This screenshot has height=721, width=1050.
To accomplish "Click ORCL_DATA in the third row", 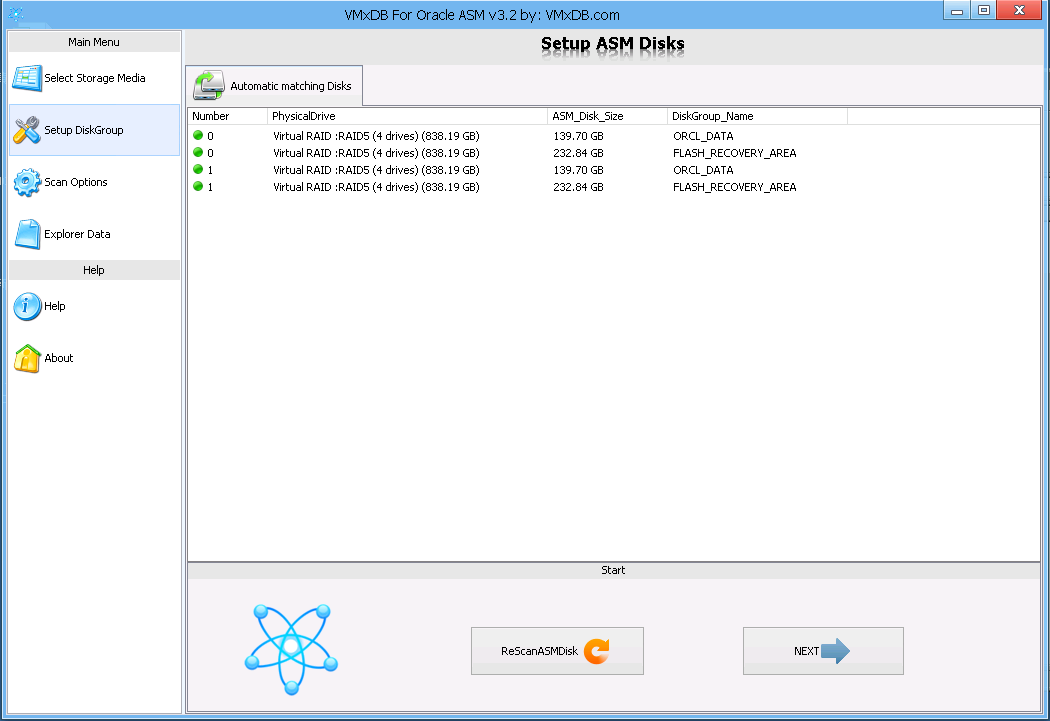I will (x=703, y=170).
